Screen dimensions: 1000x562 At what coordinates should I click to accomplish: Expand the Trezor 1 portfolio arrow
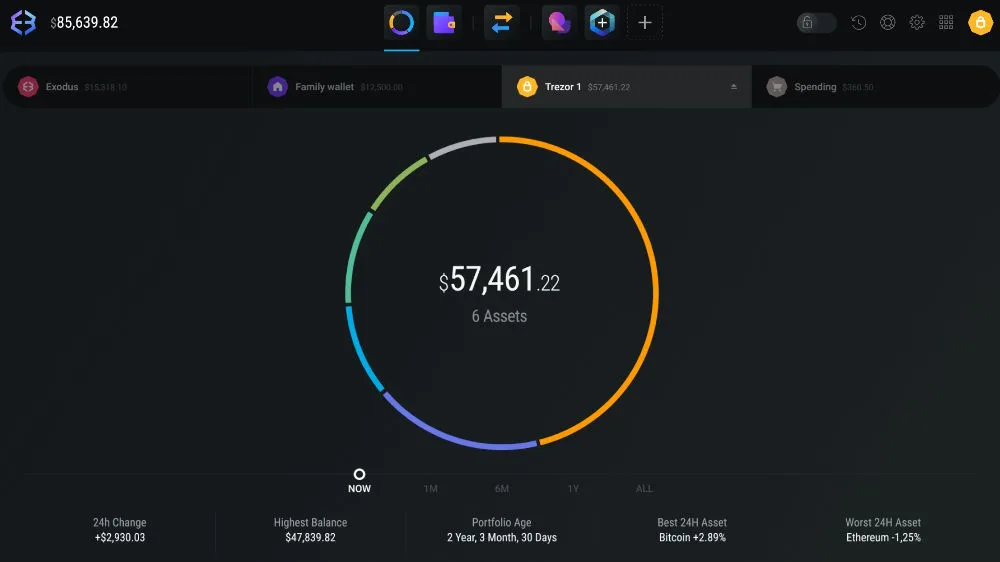[733, 87]
